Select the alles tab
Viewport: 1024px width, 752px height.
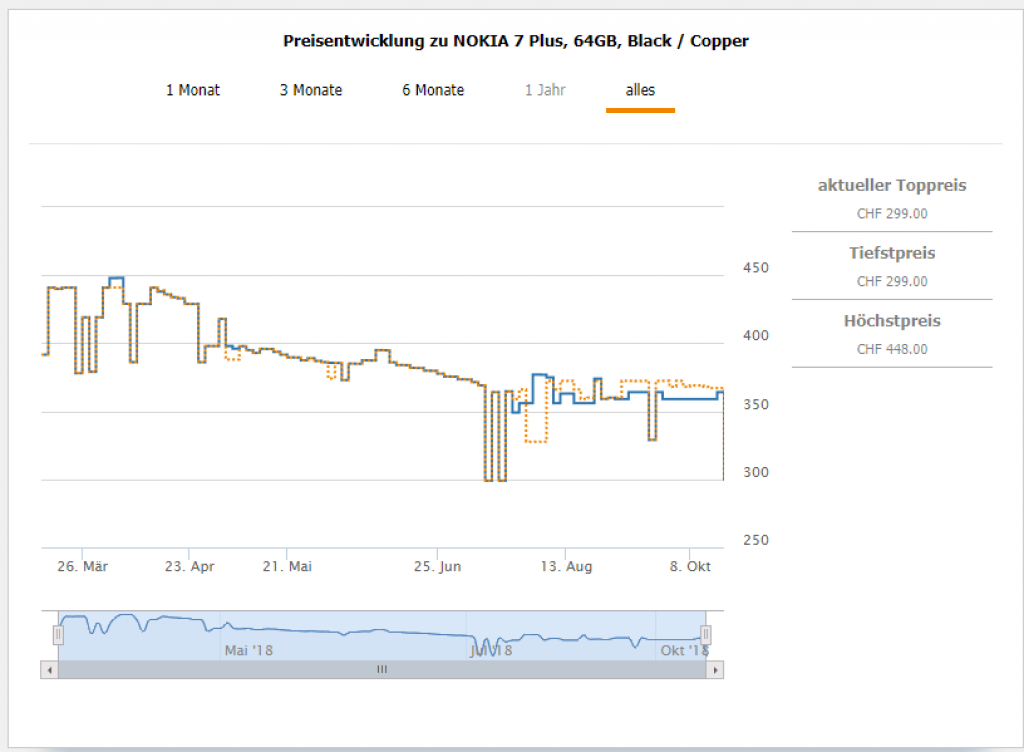click(640, 90)
